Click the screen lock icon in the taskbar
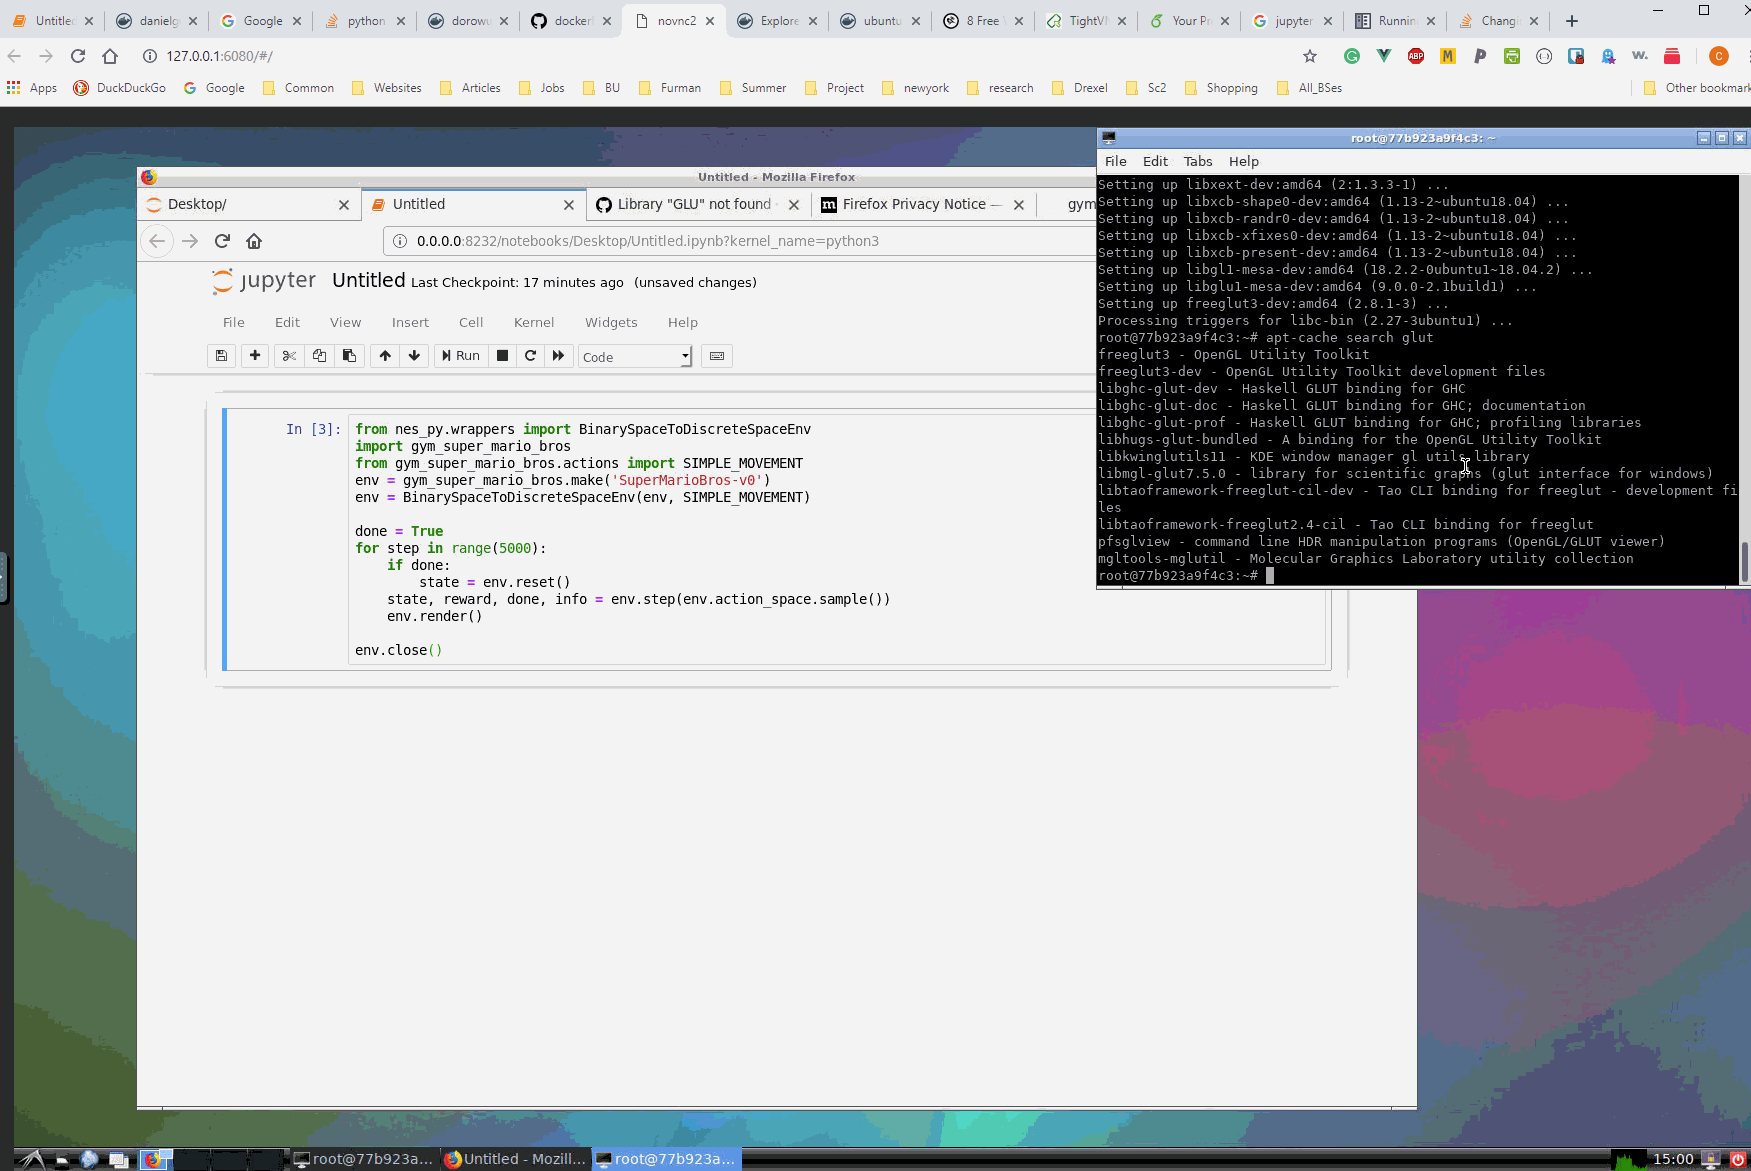 (1711, 1160)
